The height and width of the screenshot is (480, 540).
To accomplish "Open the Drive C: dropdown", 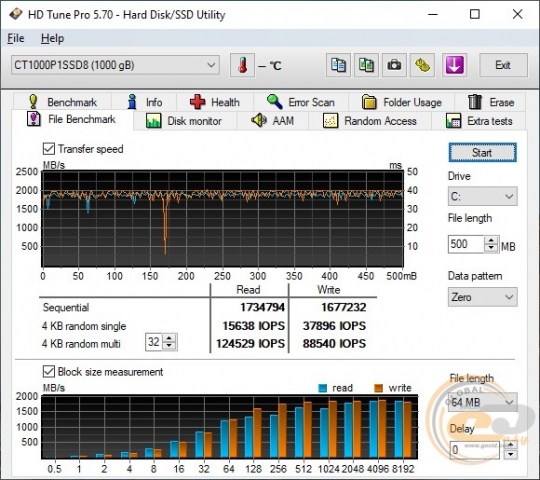I will (482, 196).
